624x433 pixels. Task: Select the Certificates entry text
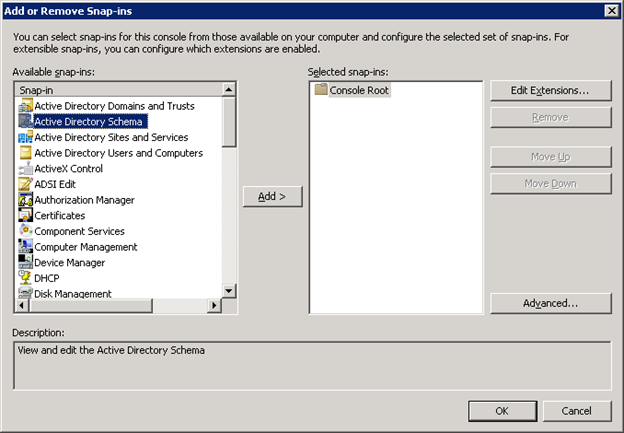point(60,216)
